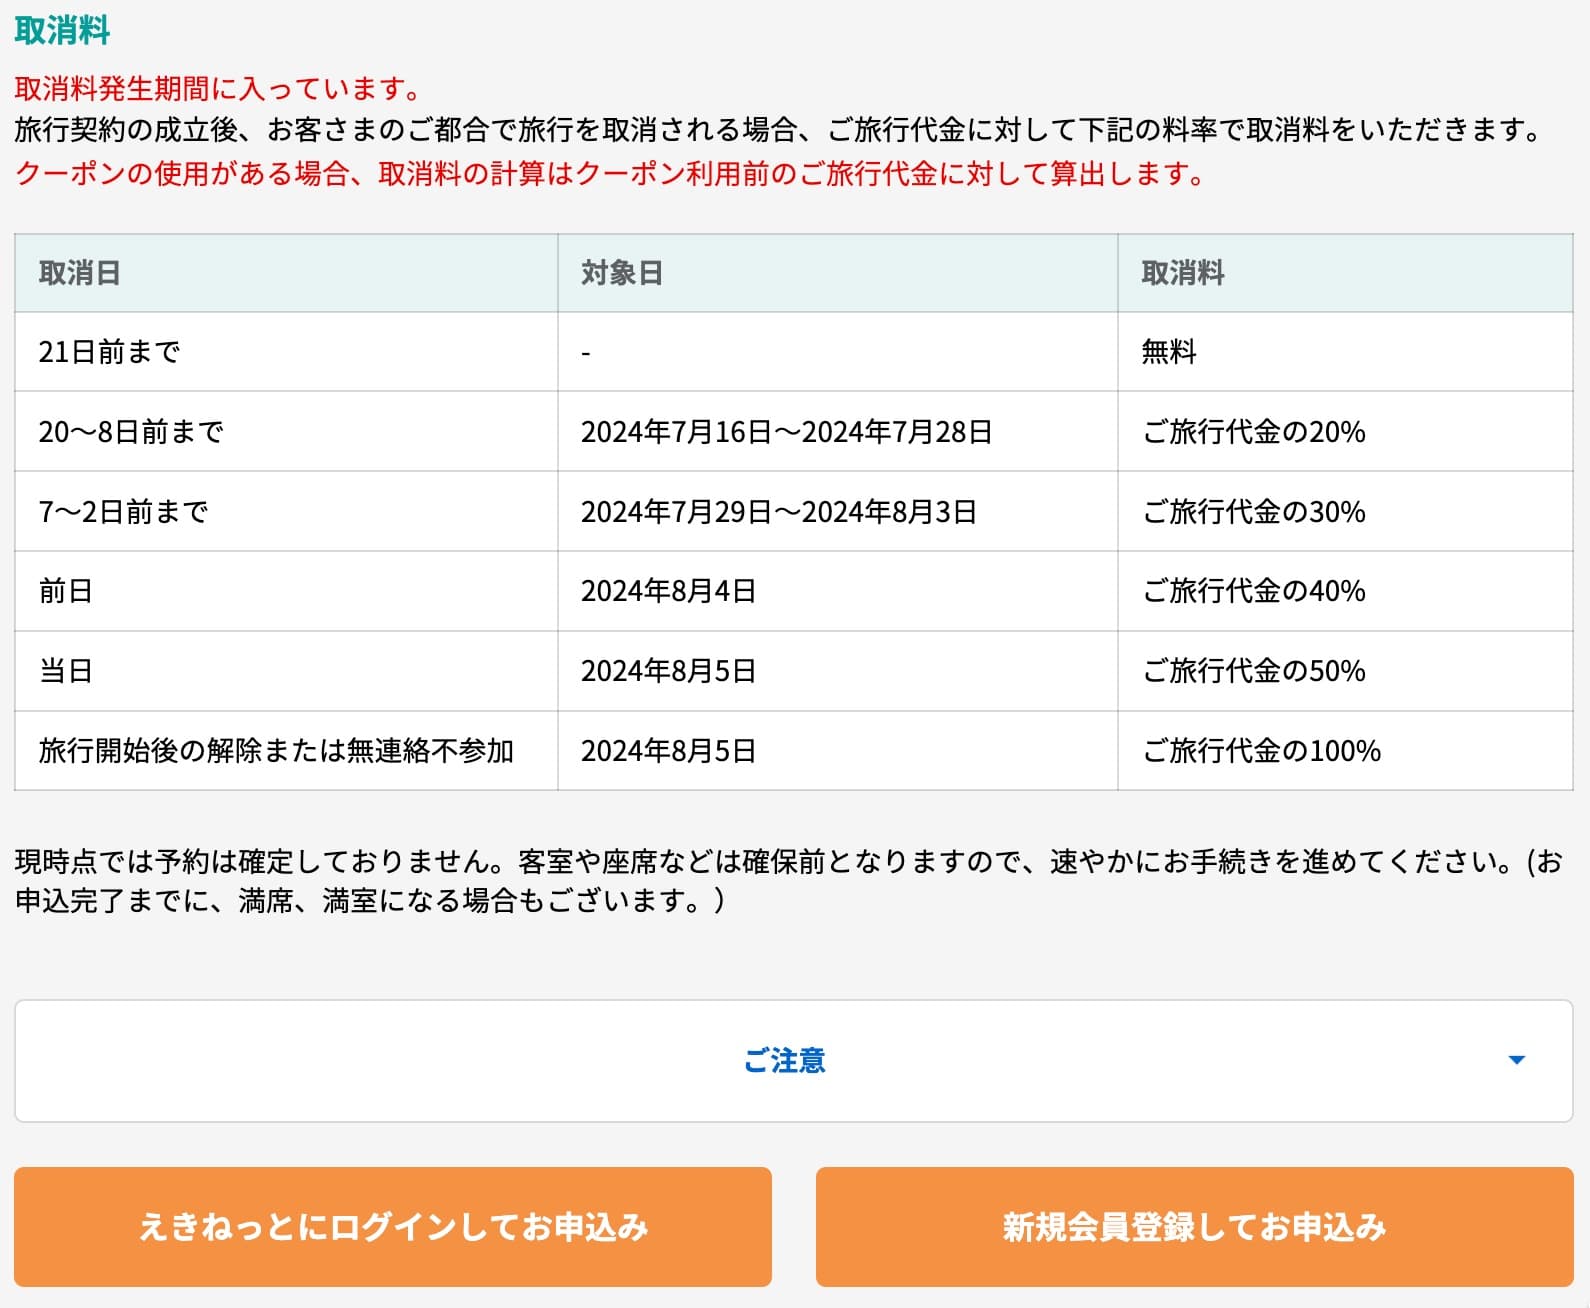1590x1308 pixels.
Task: Select the 取消料 section heading
Action: pyautogui.click(x=62, y=30)
